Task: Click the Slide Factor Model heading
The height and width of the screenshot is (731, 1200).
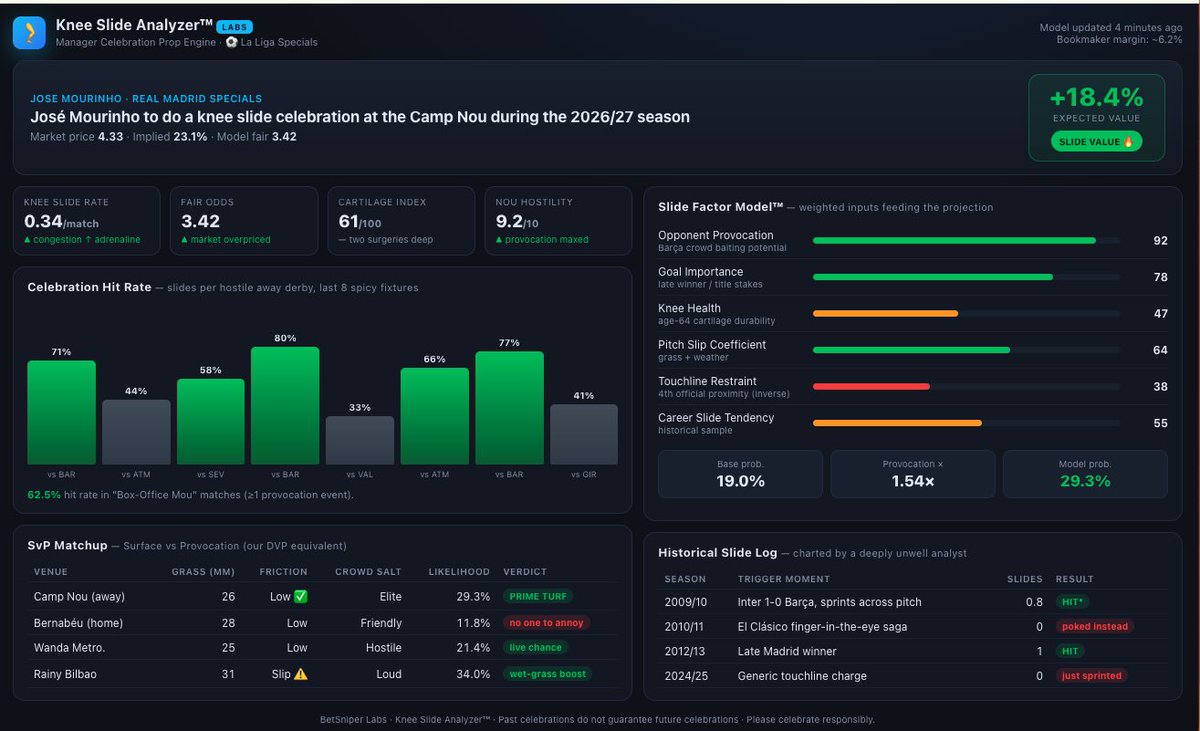Action: (x=720, y=207)
